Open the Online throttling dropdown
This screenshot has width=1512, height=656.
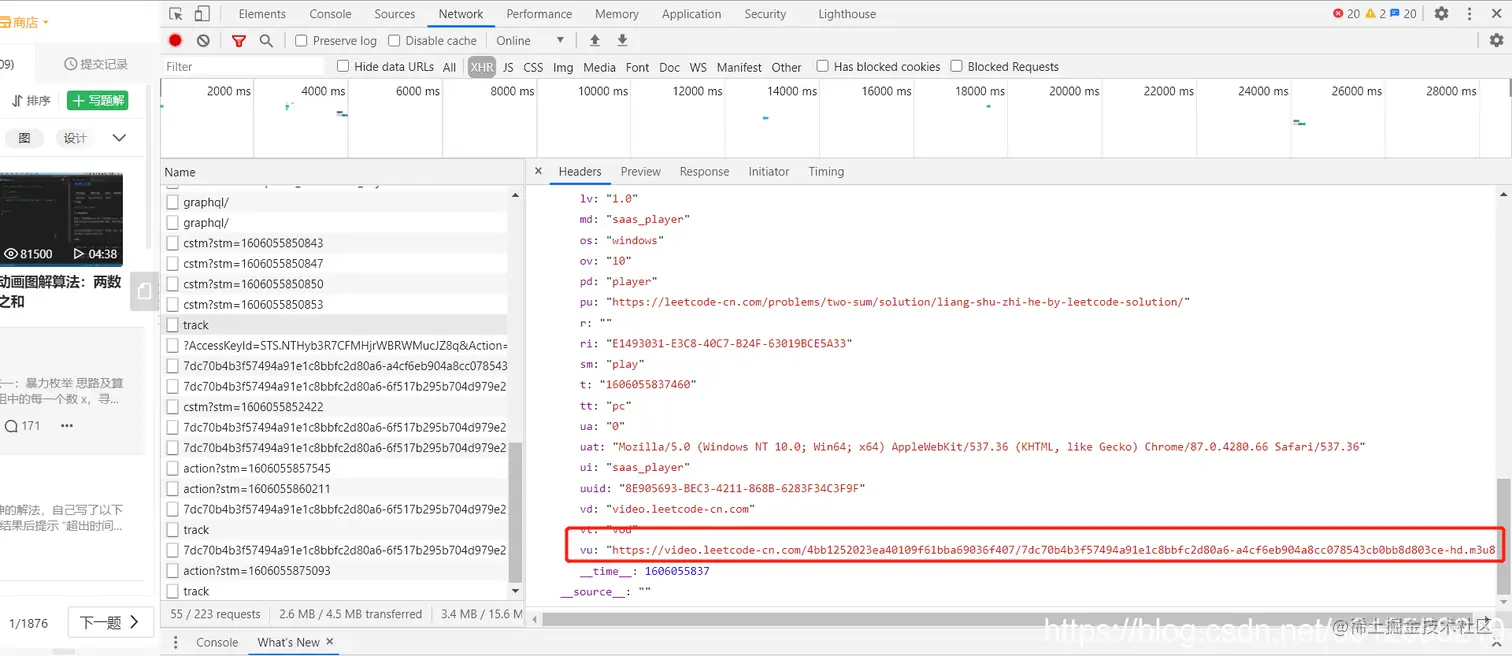[x=530, y=40]
